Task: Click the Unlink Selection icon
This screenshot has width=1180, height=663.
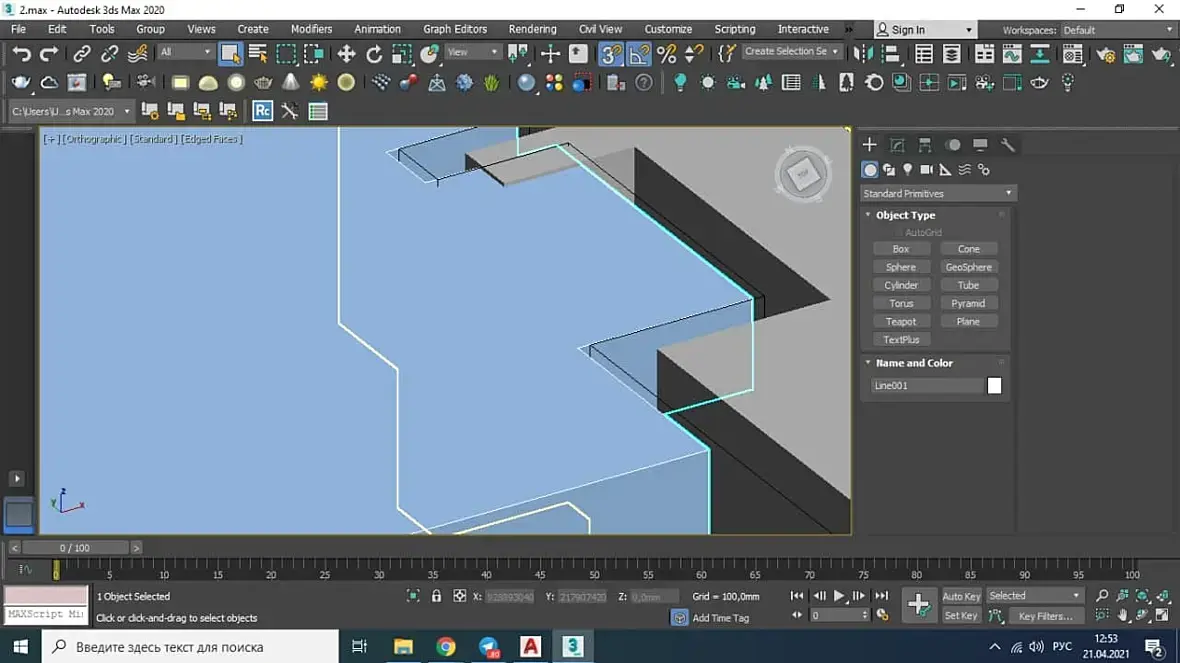Action: 110,54
